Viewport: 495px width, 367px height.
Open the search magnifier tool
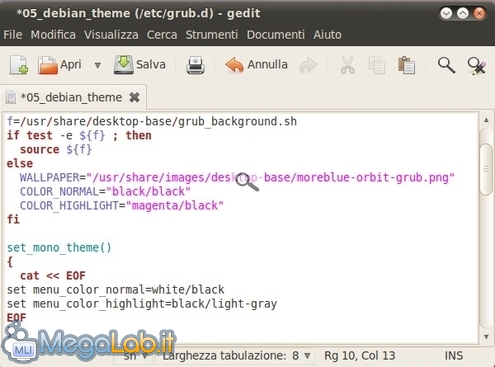[x=446, y=65]
